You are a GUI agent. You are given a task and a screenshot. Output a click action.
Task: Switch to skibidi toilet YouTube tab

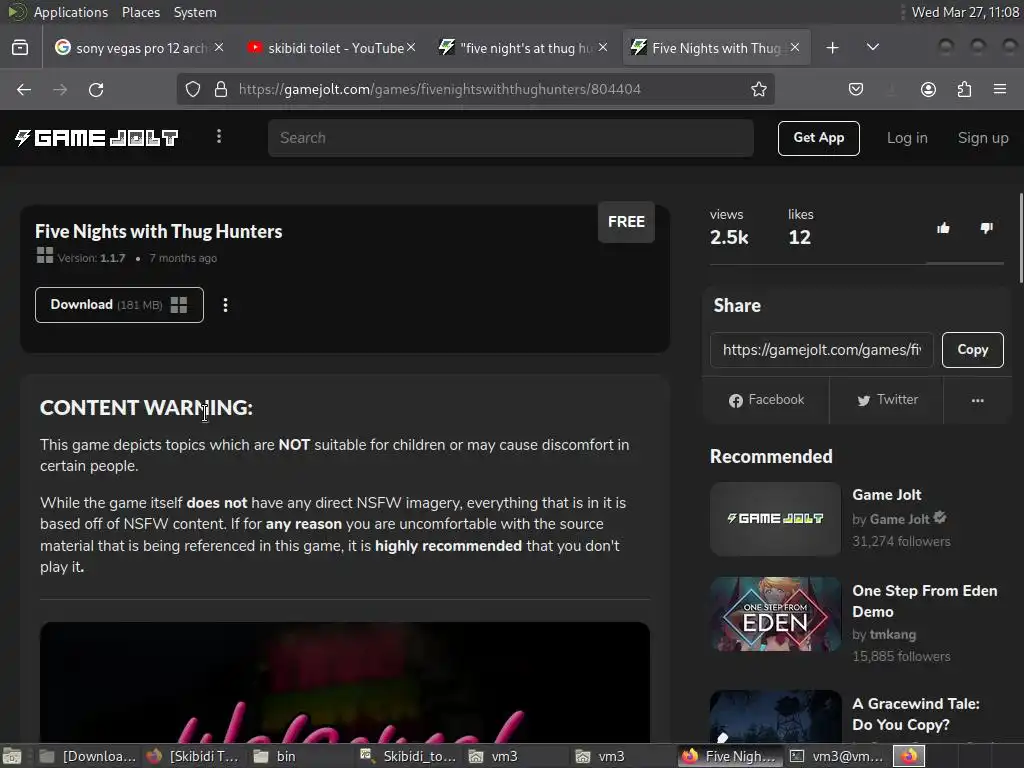(330, 48)
